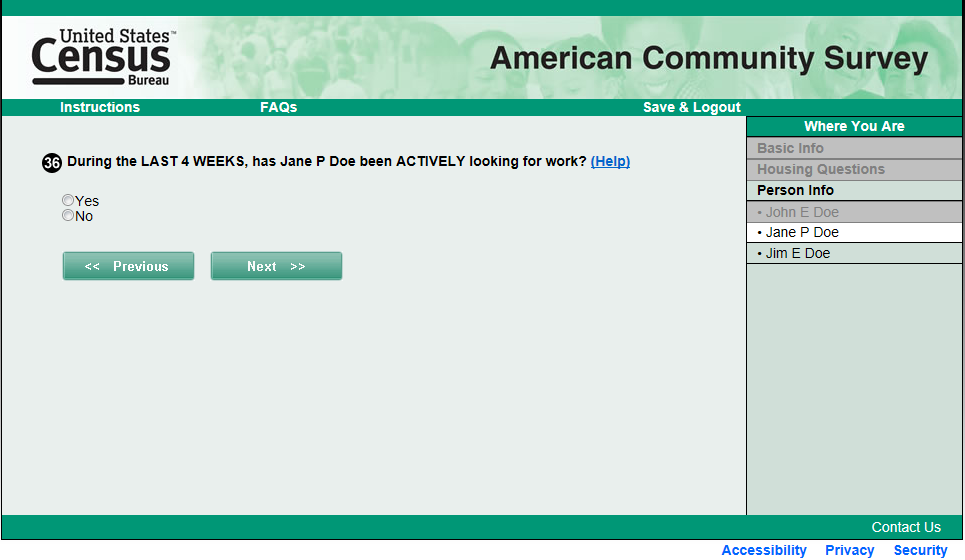This screenshot has height=560, width=965.
Task: Open the Instructions menu item
Action: [100, 107]
